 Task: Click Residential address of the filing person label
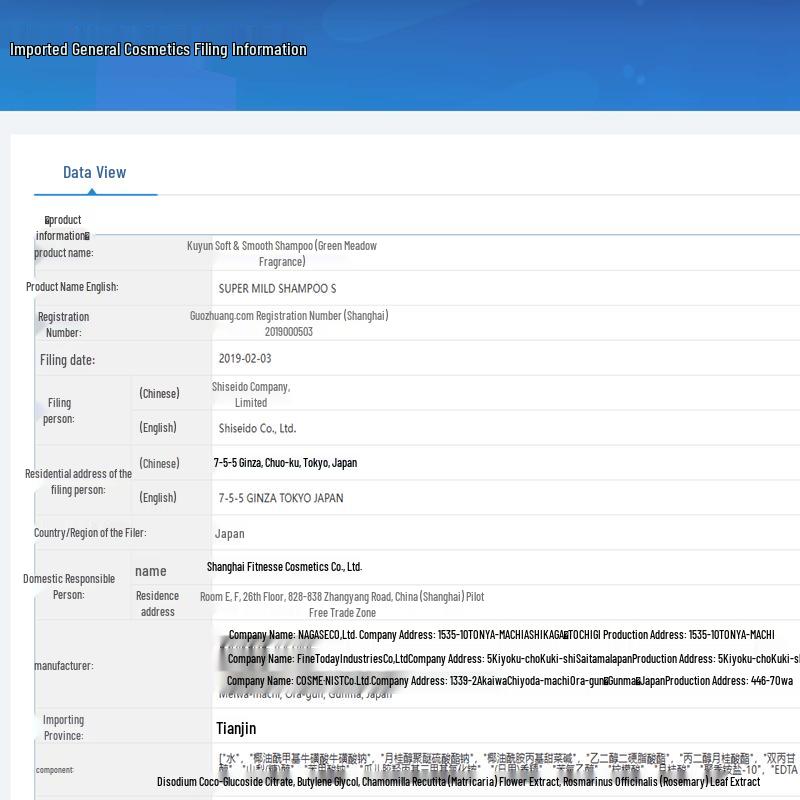pos(78,482)
